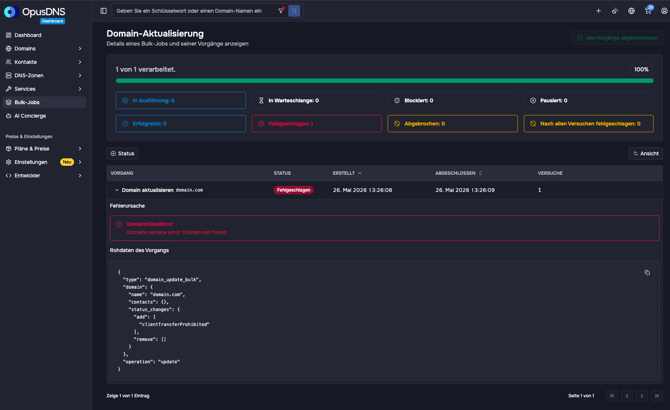This screenshot has height=410, width=670.
Task: Expand the Services sidebar chevron
Action: point(80,89)
